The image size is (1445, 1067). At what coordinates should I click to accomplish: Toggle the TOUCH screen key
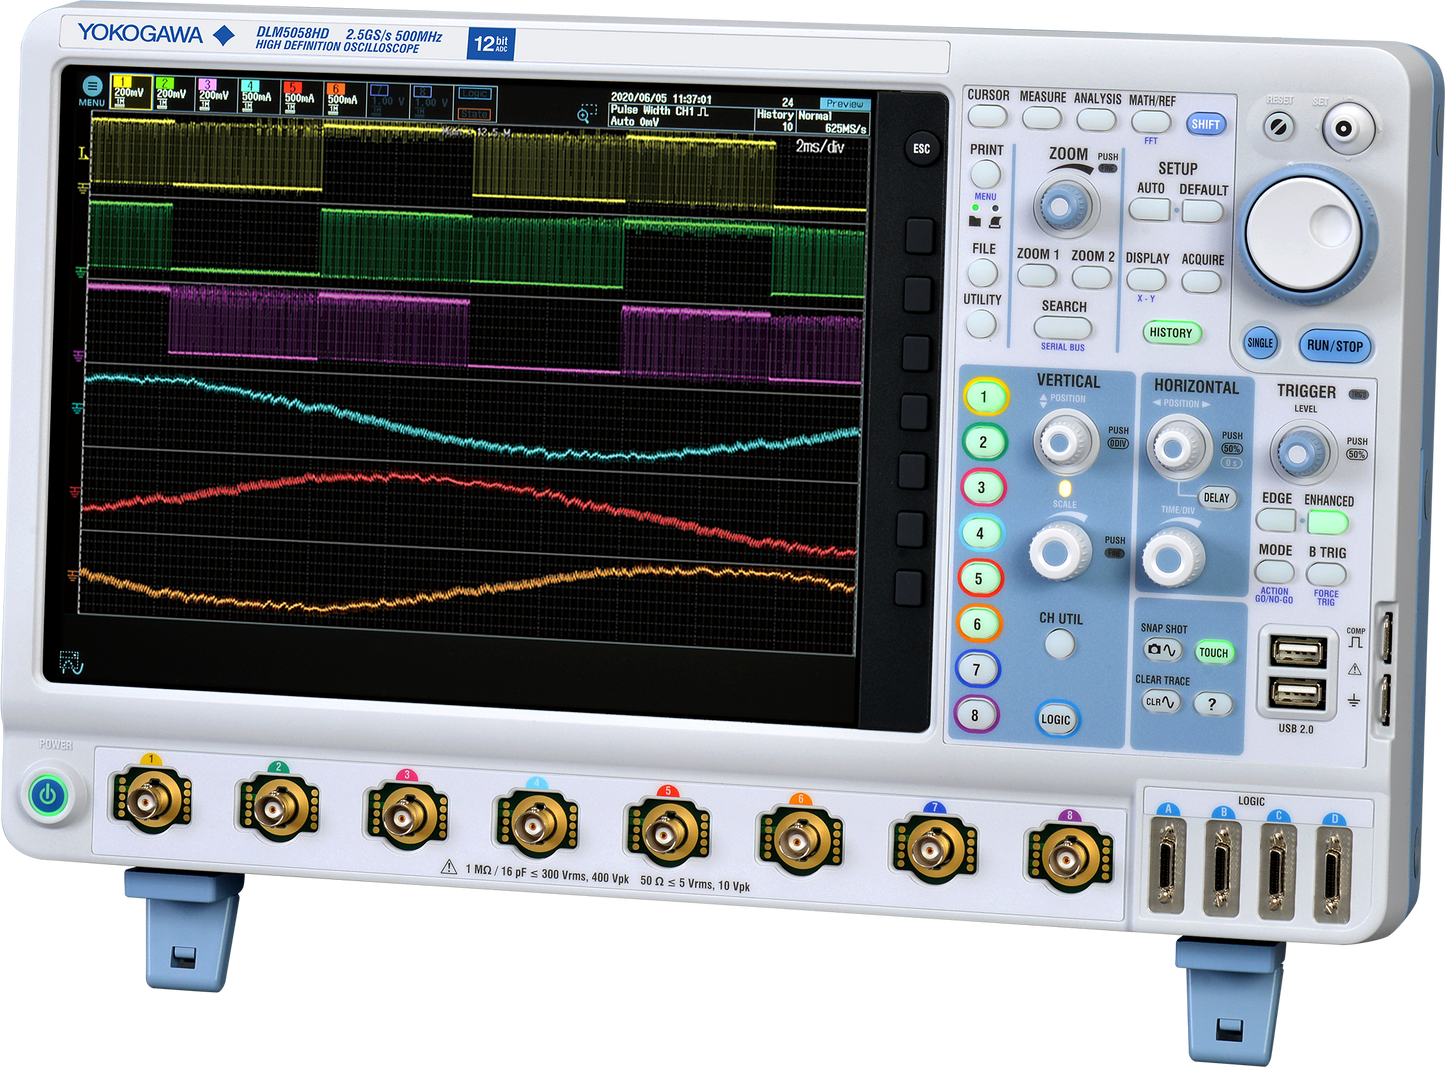coord(1214,652)
